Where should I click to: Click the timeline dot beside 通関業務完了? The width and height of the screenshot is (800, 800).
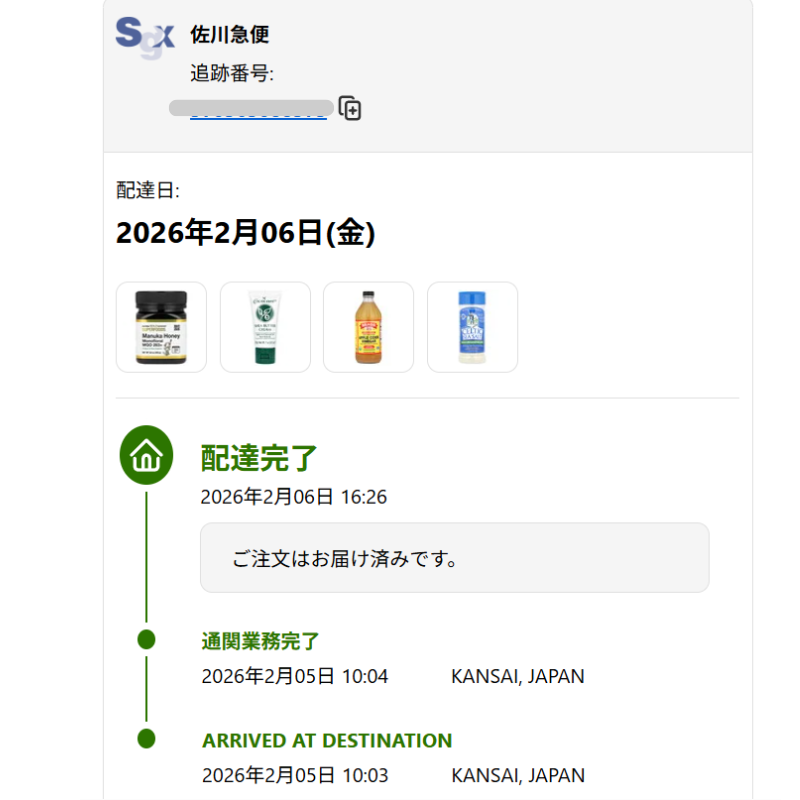tap(147, 640)
